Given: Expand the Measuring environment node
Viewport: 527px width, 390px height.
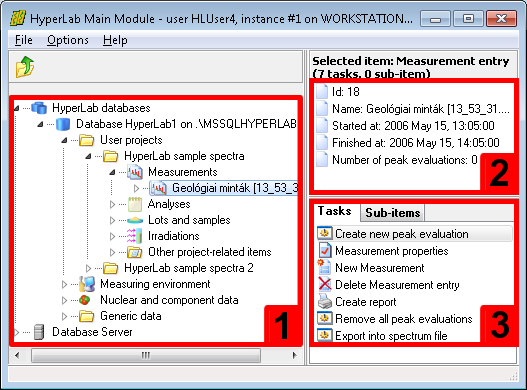Looking at the screenshot, I should tap(64, 284).
